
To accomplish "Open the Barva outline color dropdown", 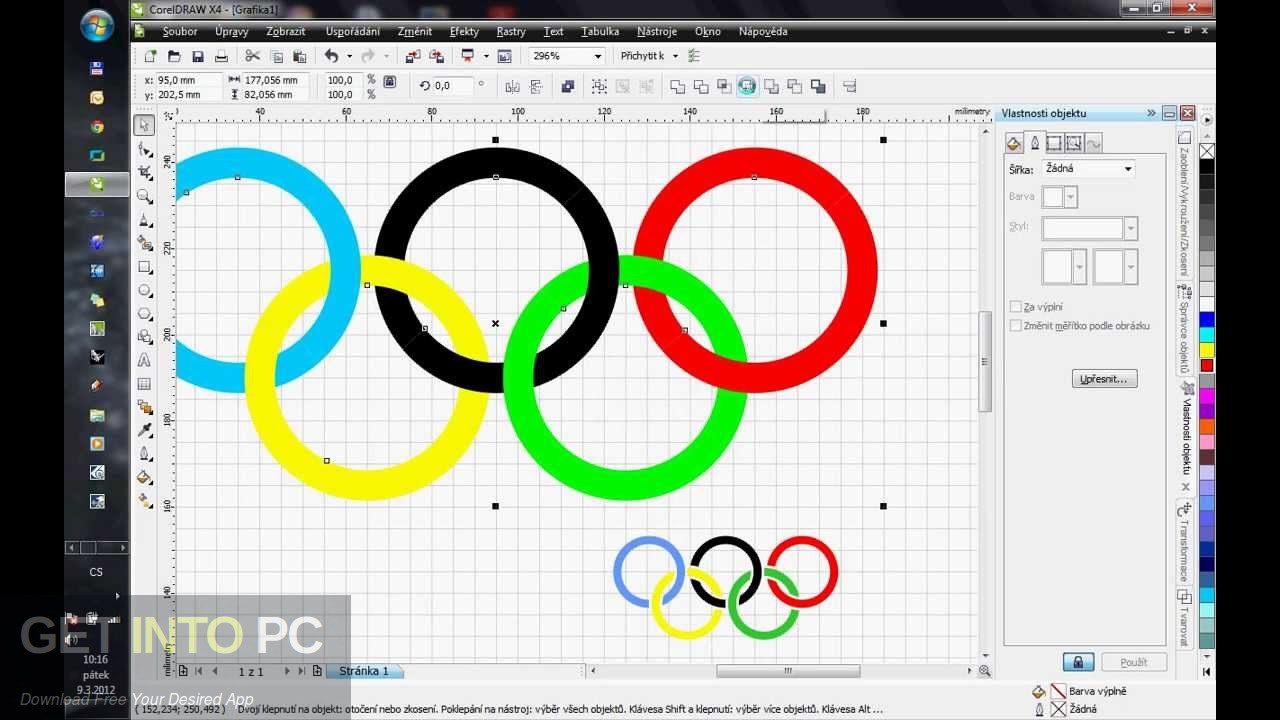I will pos(1071,197).
